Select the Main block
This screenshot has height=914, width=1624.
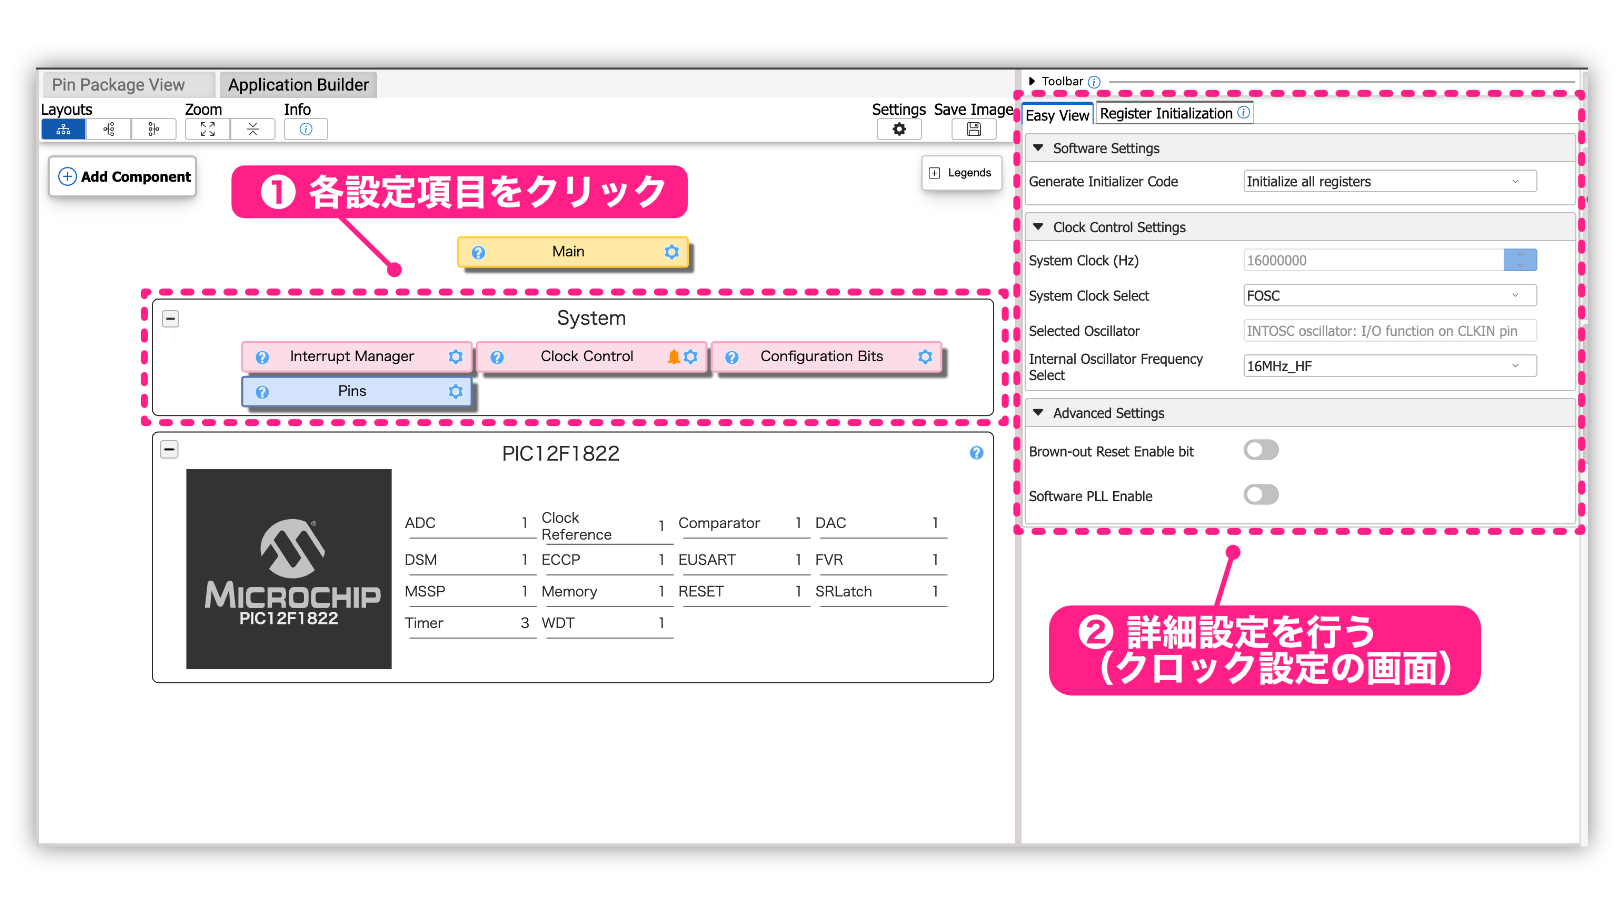pyautogui.click(x=574, y=252)
